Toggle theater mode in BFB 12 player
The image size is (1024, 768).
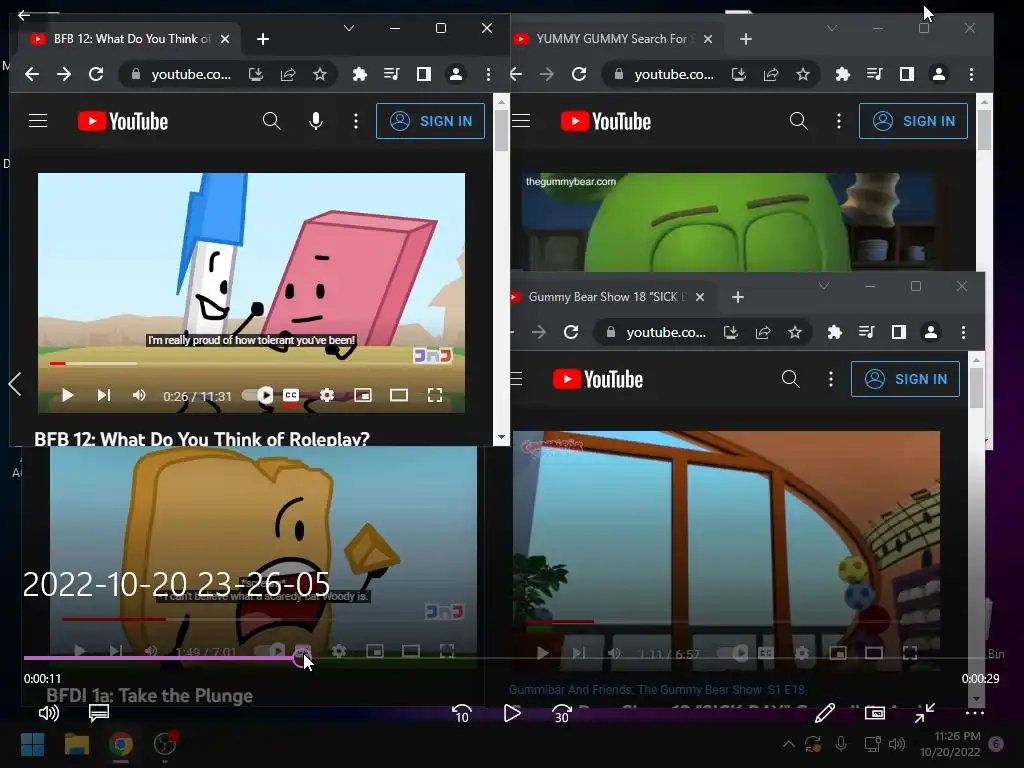coord(399,395)
